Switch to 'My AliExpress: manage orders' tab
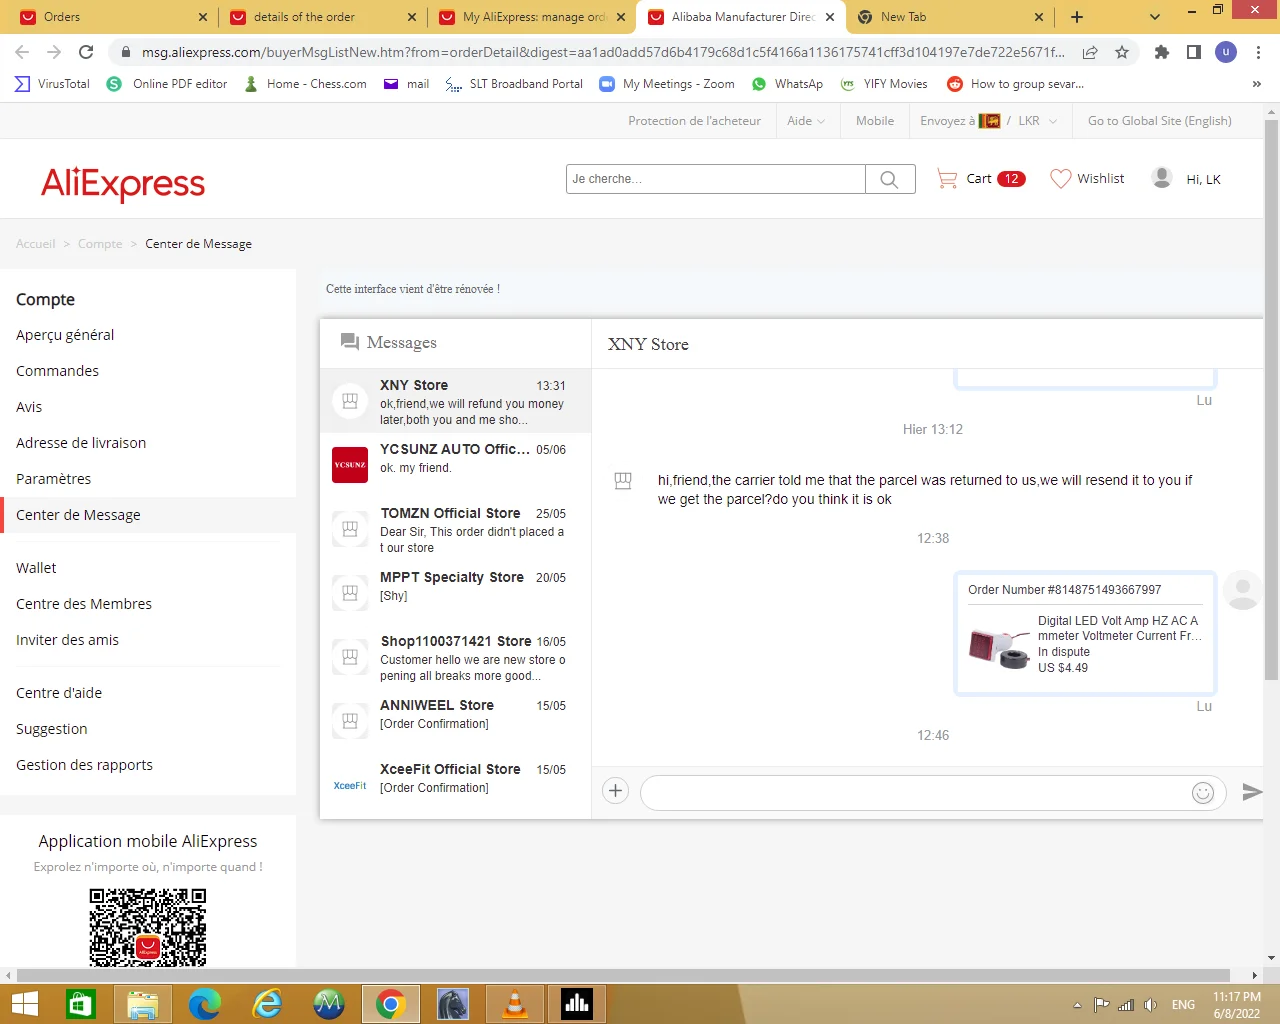This screenshot has height=1024, width=1280. coord(534,17)
